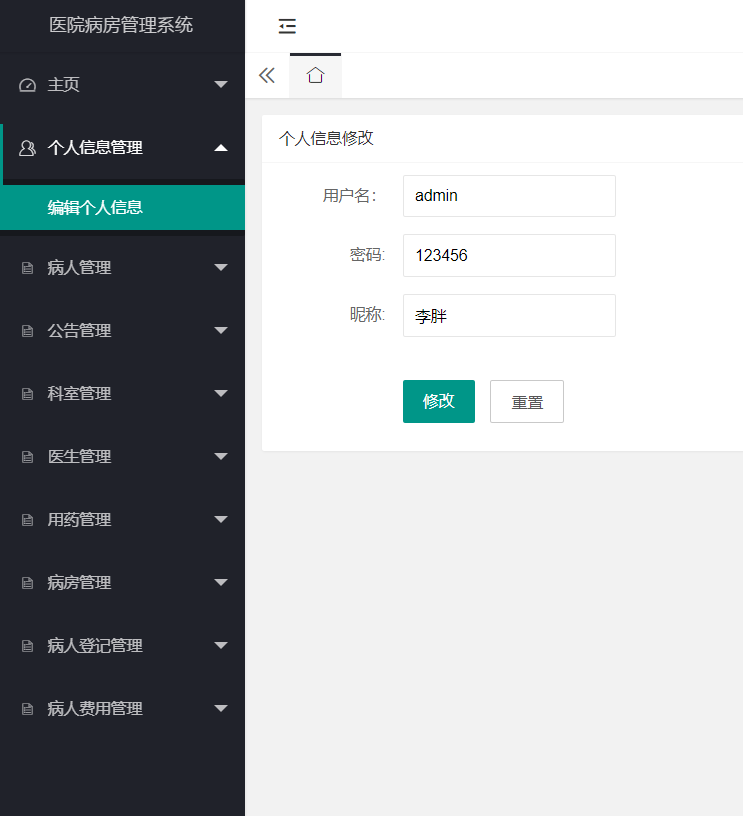Expand the 病人费用管理 dropdown arrow
The image size is (743, 816).
coord(221,708)
